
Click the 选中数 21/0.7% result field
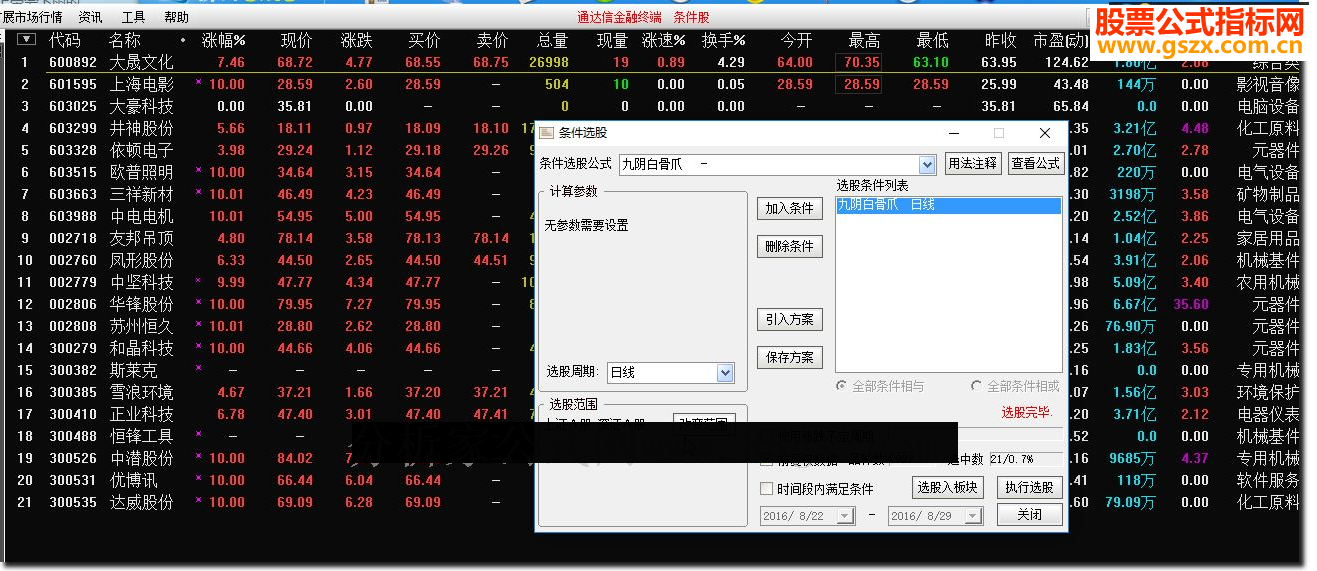[1024, 459]
